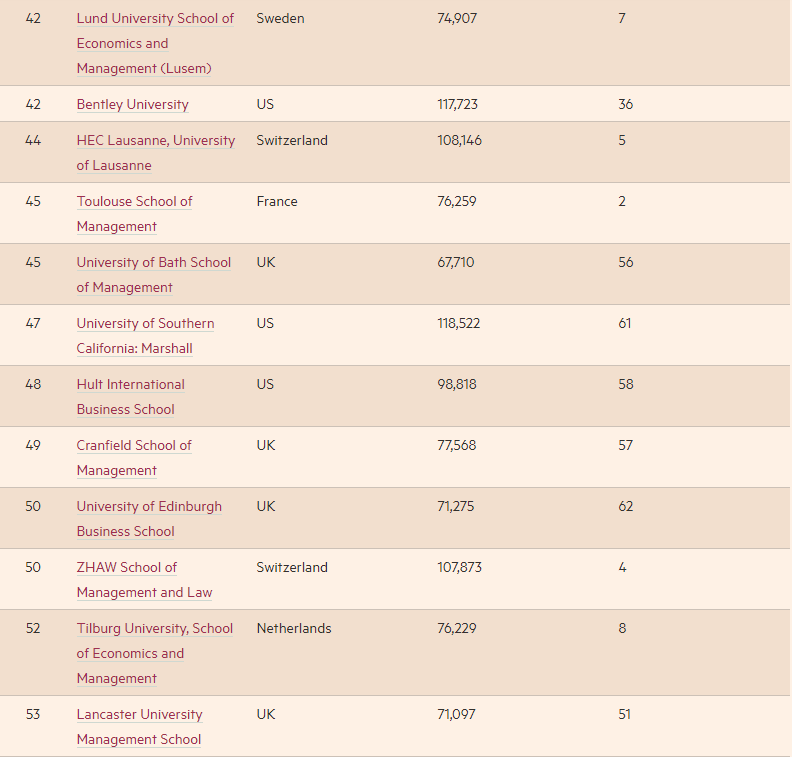Click UK in the Lancaster University row
This screenshot has height=757, width=792.
click(x=266, y=715)
